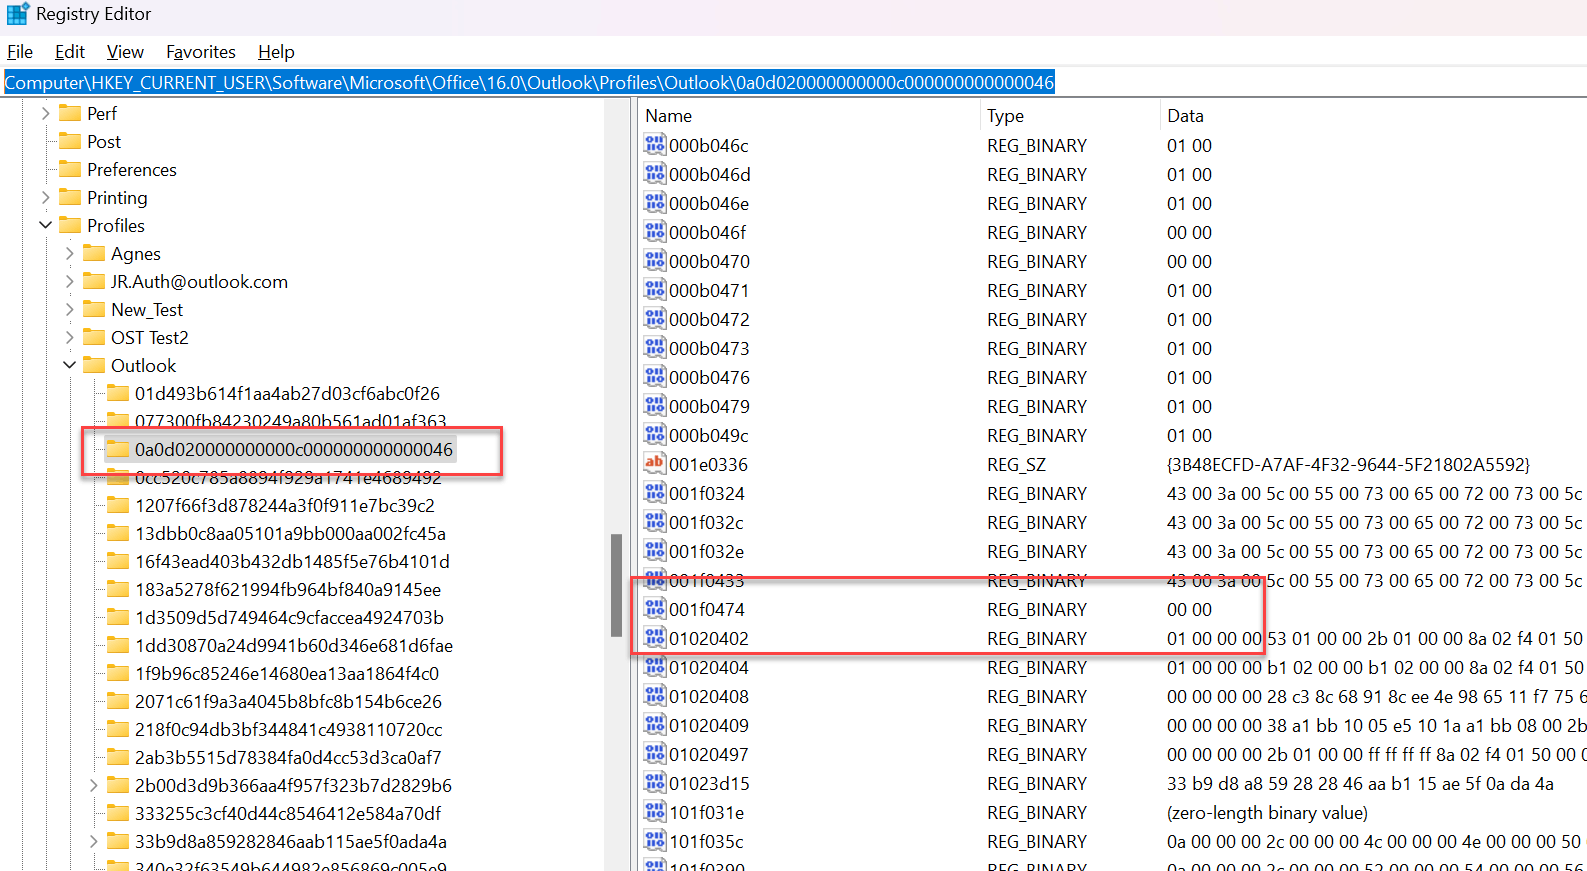The height and width of the screenshot is (871, 1587).
Task: Expand the Perf key
Action: (x=45, y=114)
